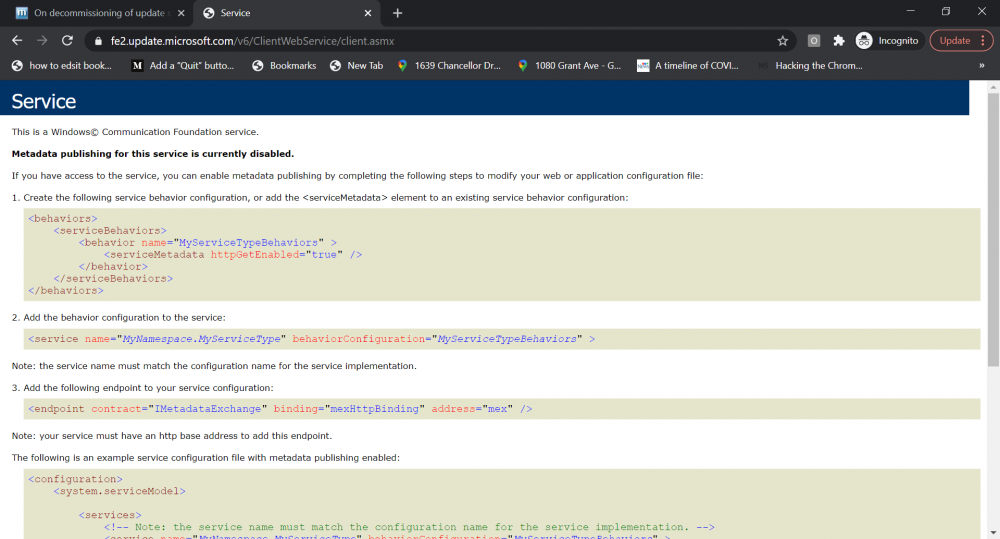The image size is (1000, 539).
Task: Close the 'On decommissioning of update' tab
Action: [x=180, y=13]
